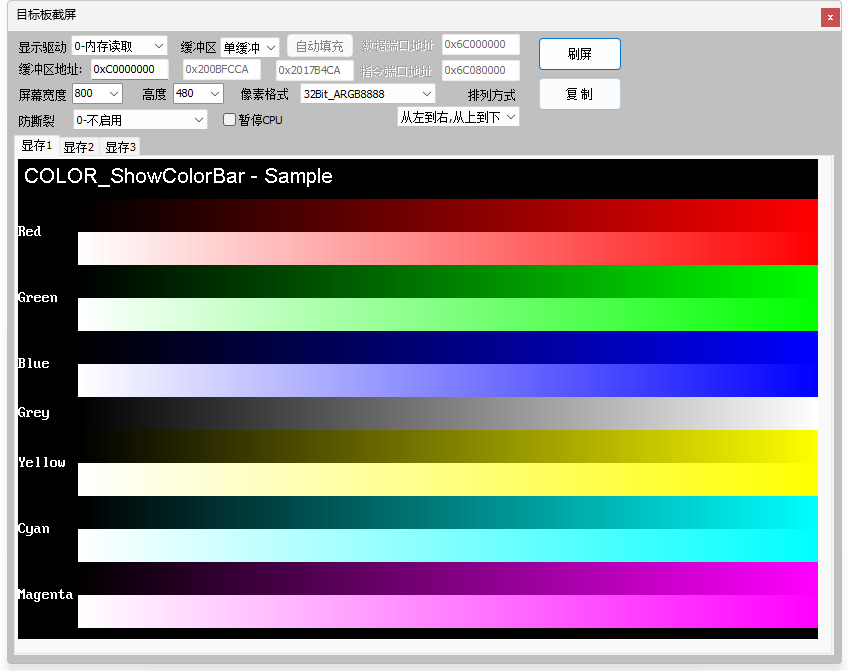The height and width of the screenshot is (671, 849).
Task: Open the 显示驱动 dropdown showing 0-内存读取
Action: (x=119, y=47)
